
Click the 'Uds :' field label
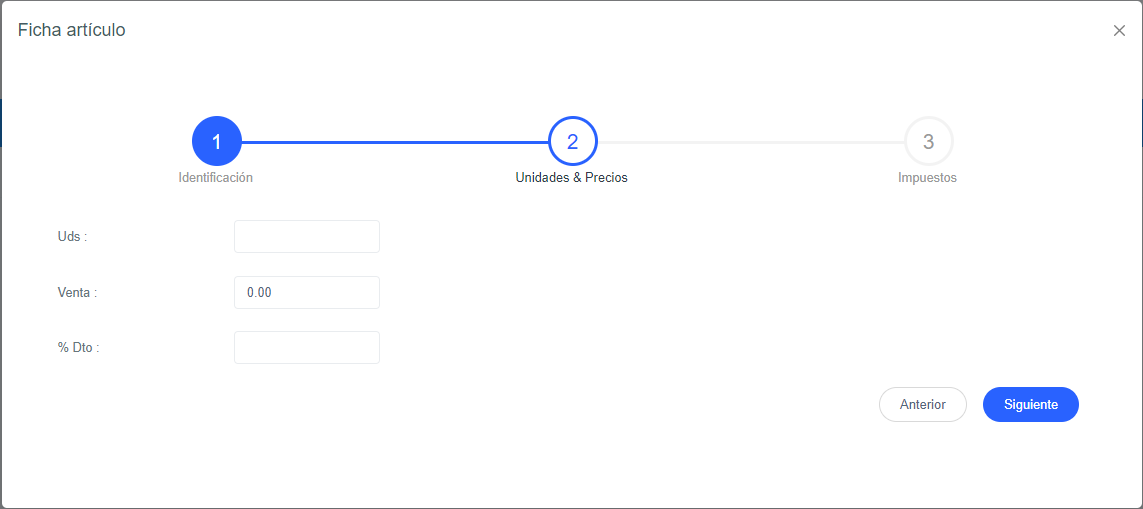(x=73, y=237)
